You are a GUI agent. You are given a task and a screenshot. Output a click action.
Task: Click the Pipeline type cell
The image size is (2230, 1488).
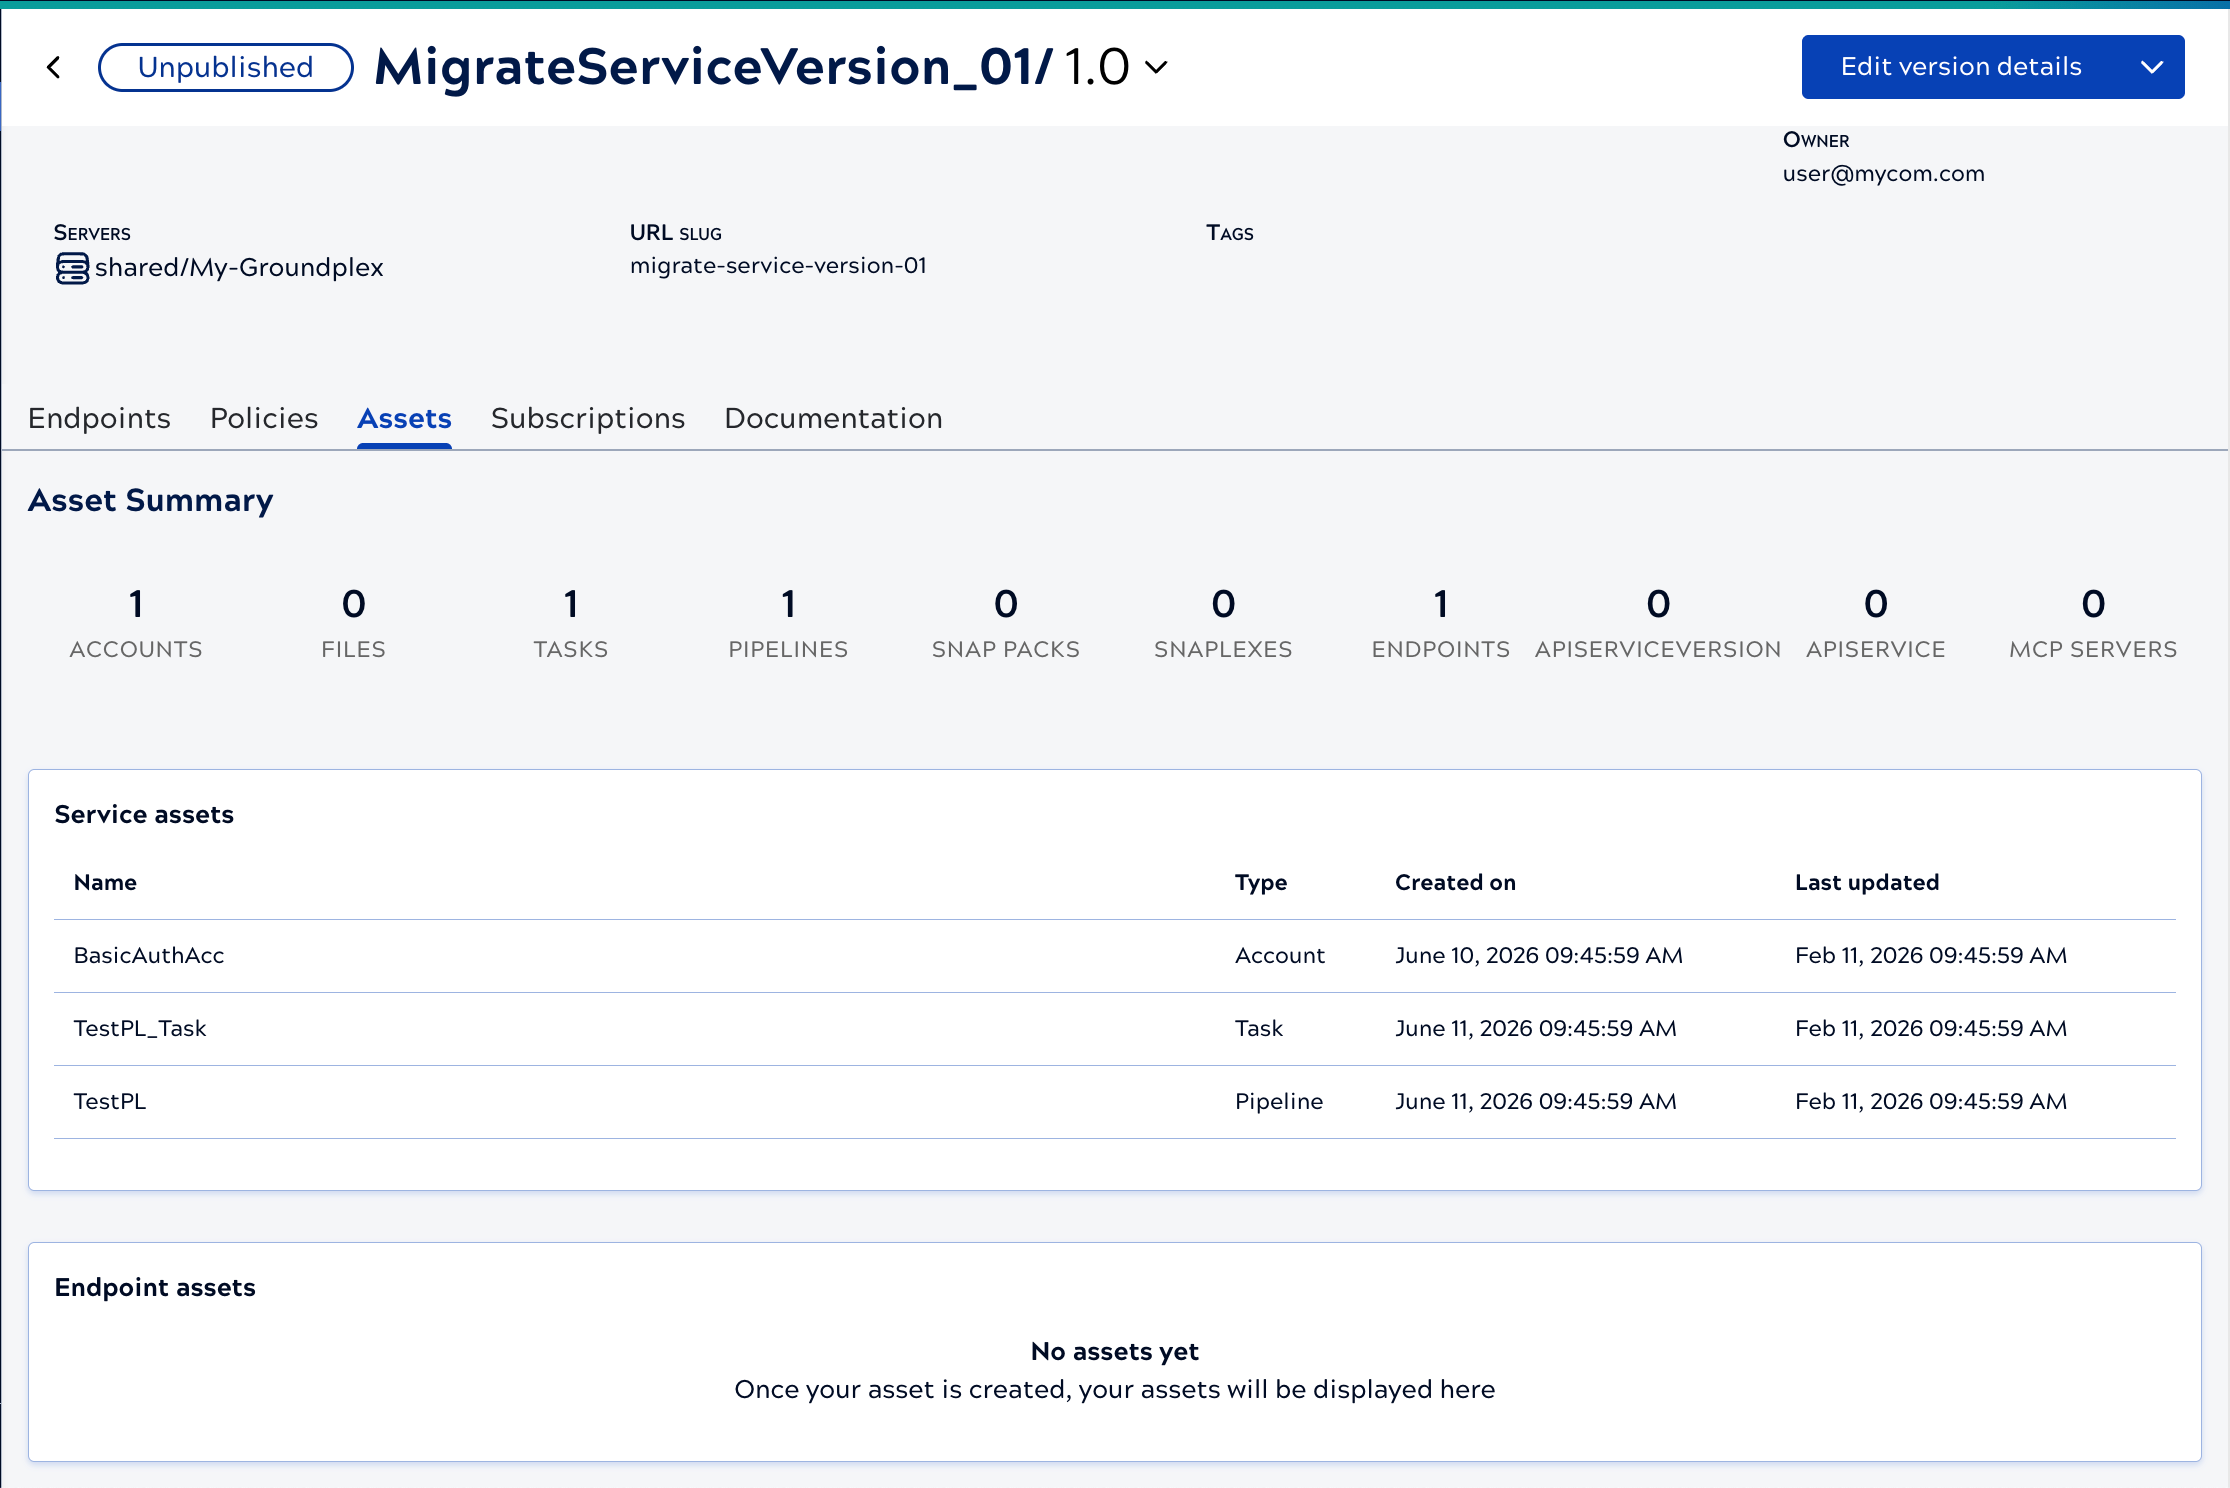pos(1279,1102)
